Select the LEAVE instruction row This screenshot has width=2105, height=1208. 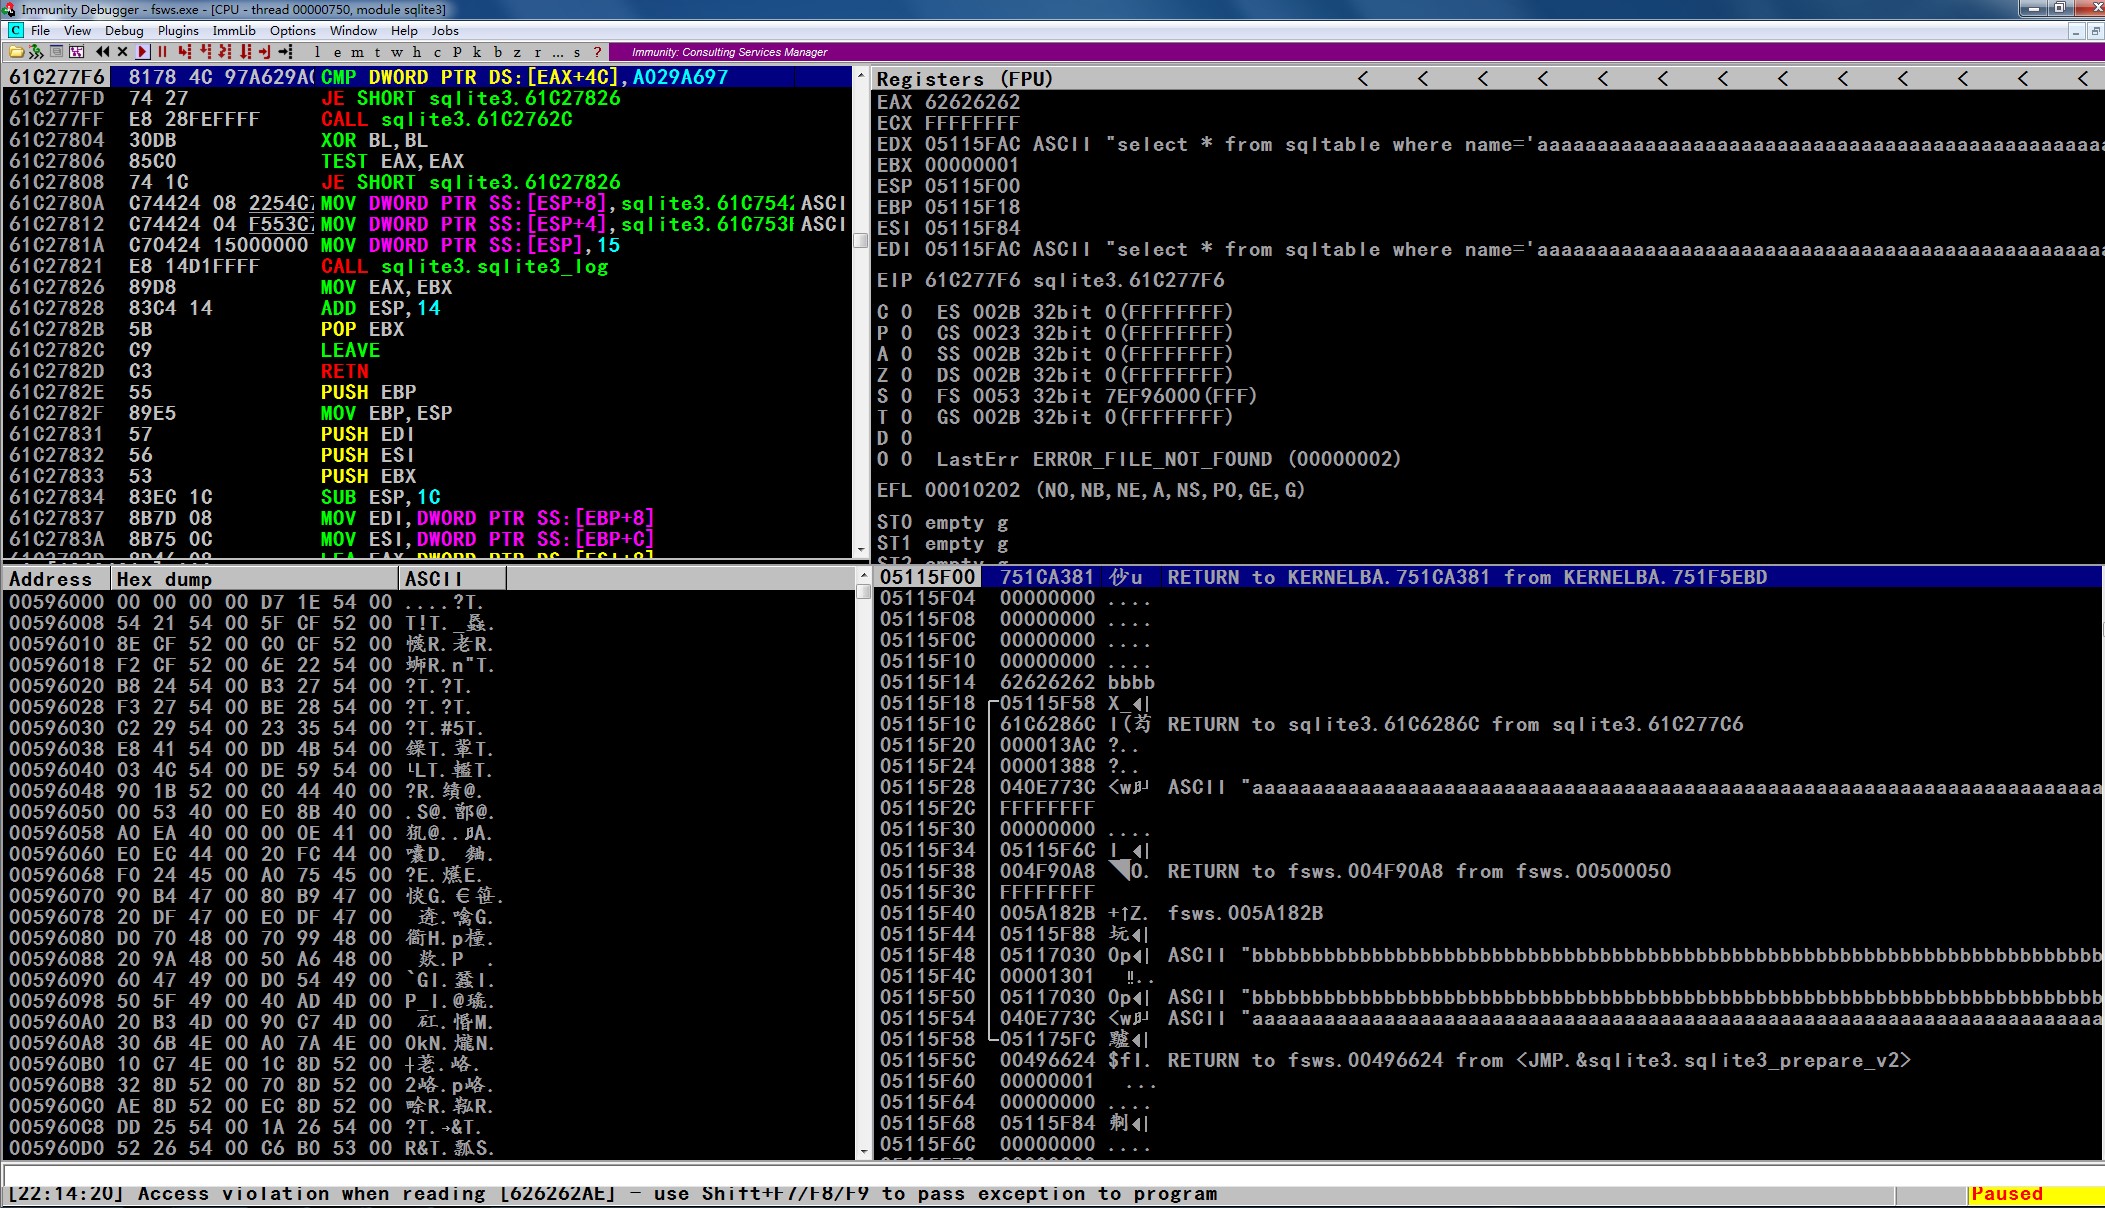click(x=427, y=350)
